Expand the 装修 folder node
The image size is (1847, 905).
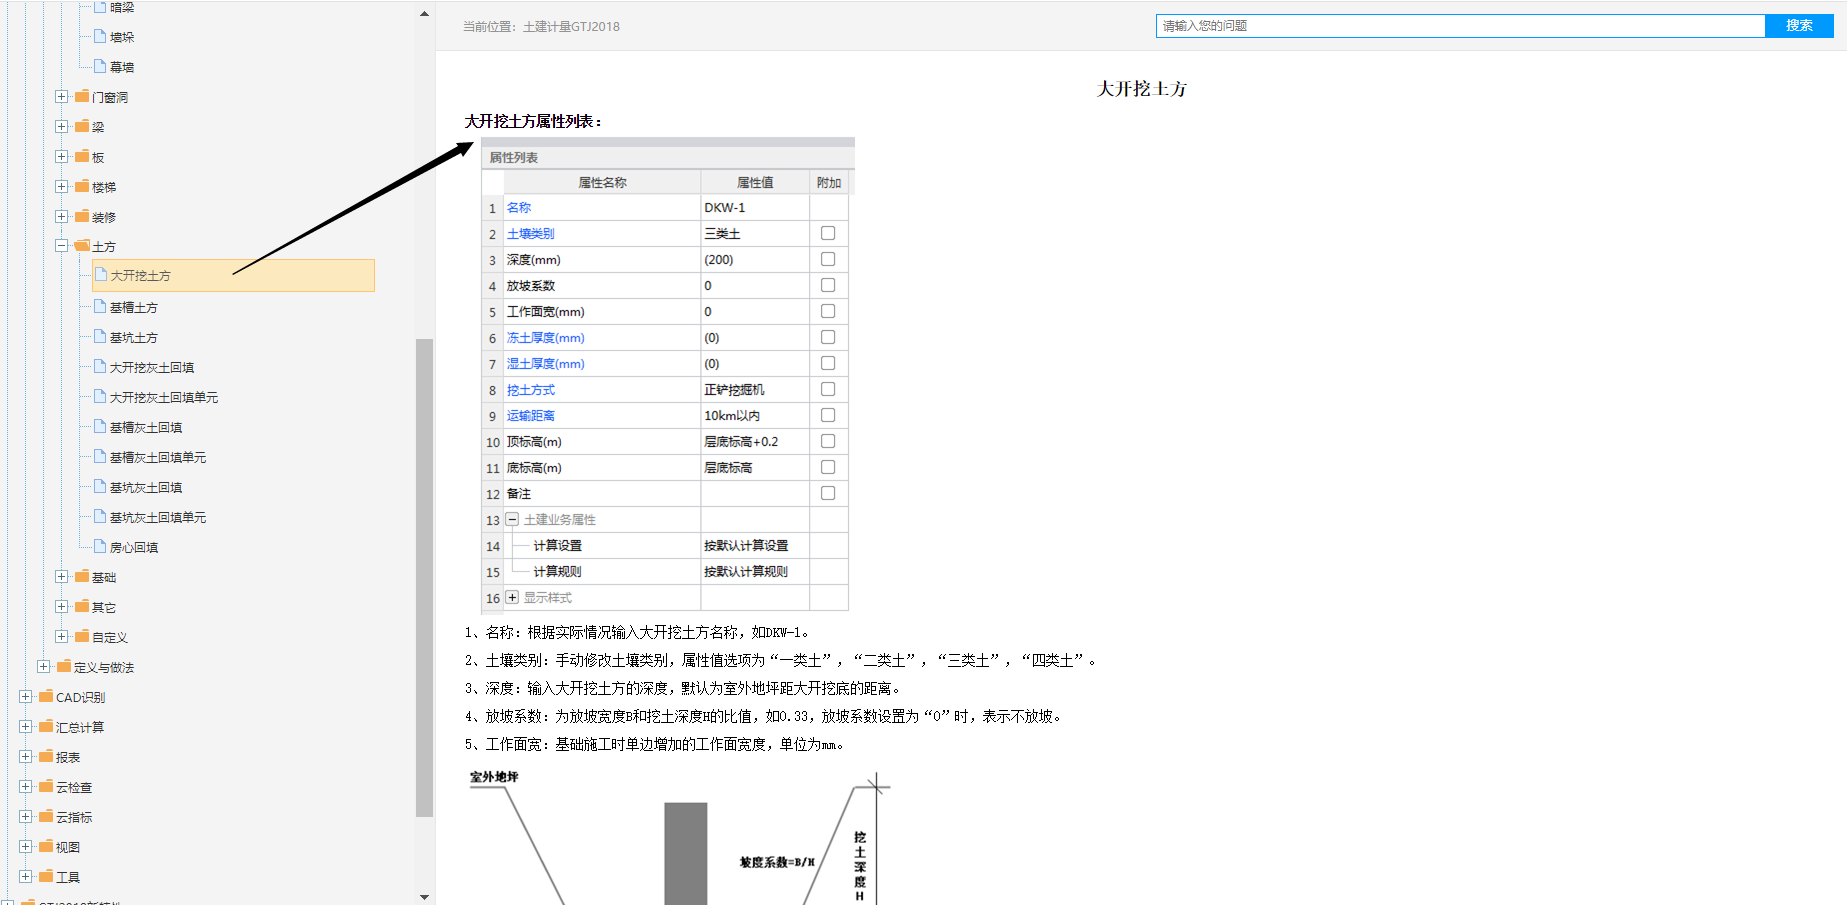[62, 217]
